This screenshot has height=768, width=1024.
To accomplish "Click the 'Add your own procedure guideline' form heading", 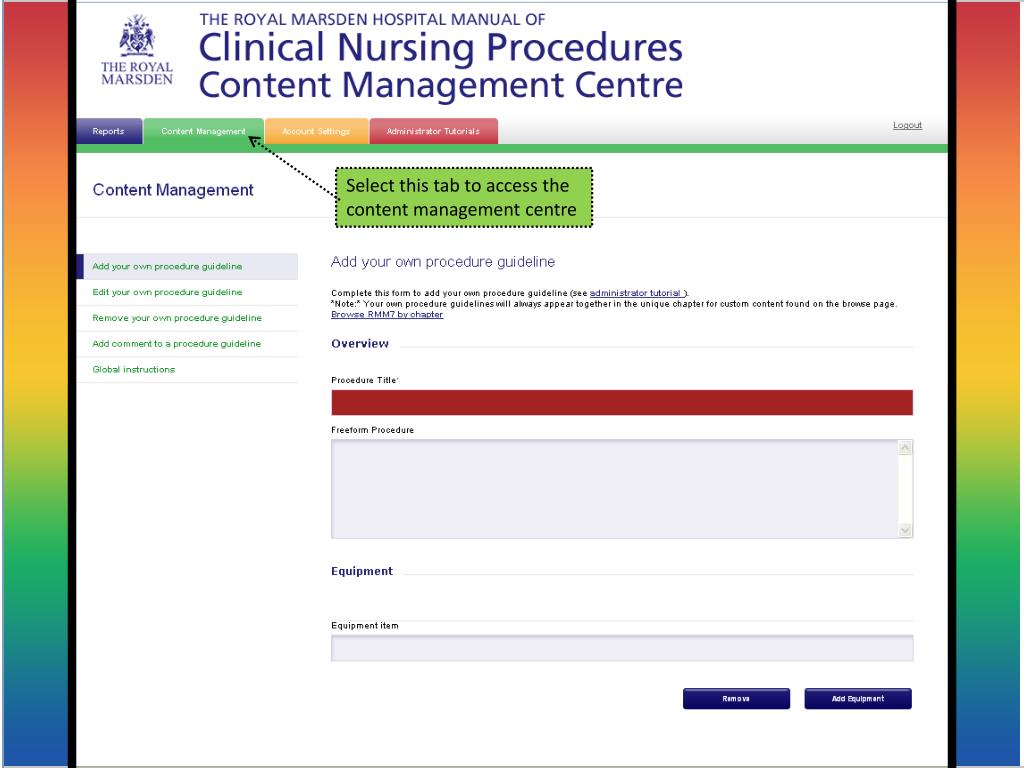I will click(443, 262).
